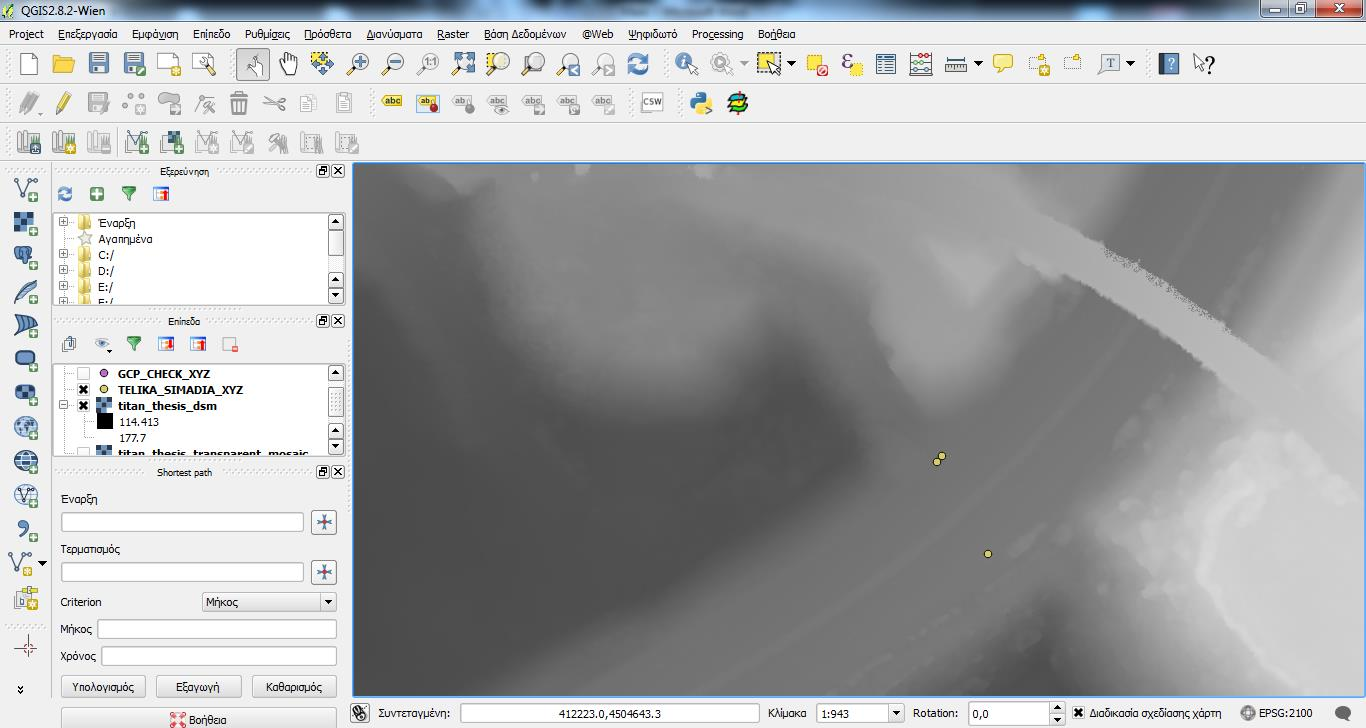Click the Βοήθεια button in Shortest path panel
1366x728 pixels.
coord(199,719)
